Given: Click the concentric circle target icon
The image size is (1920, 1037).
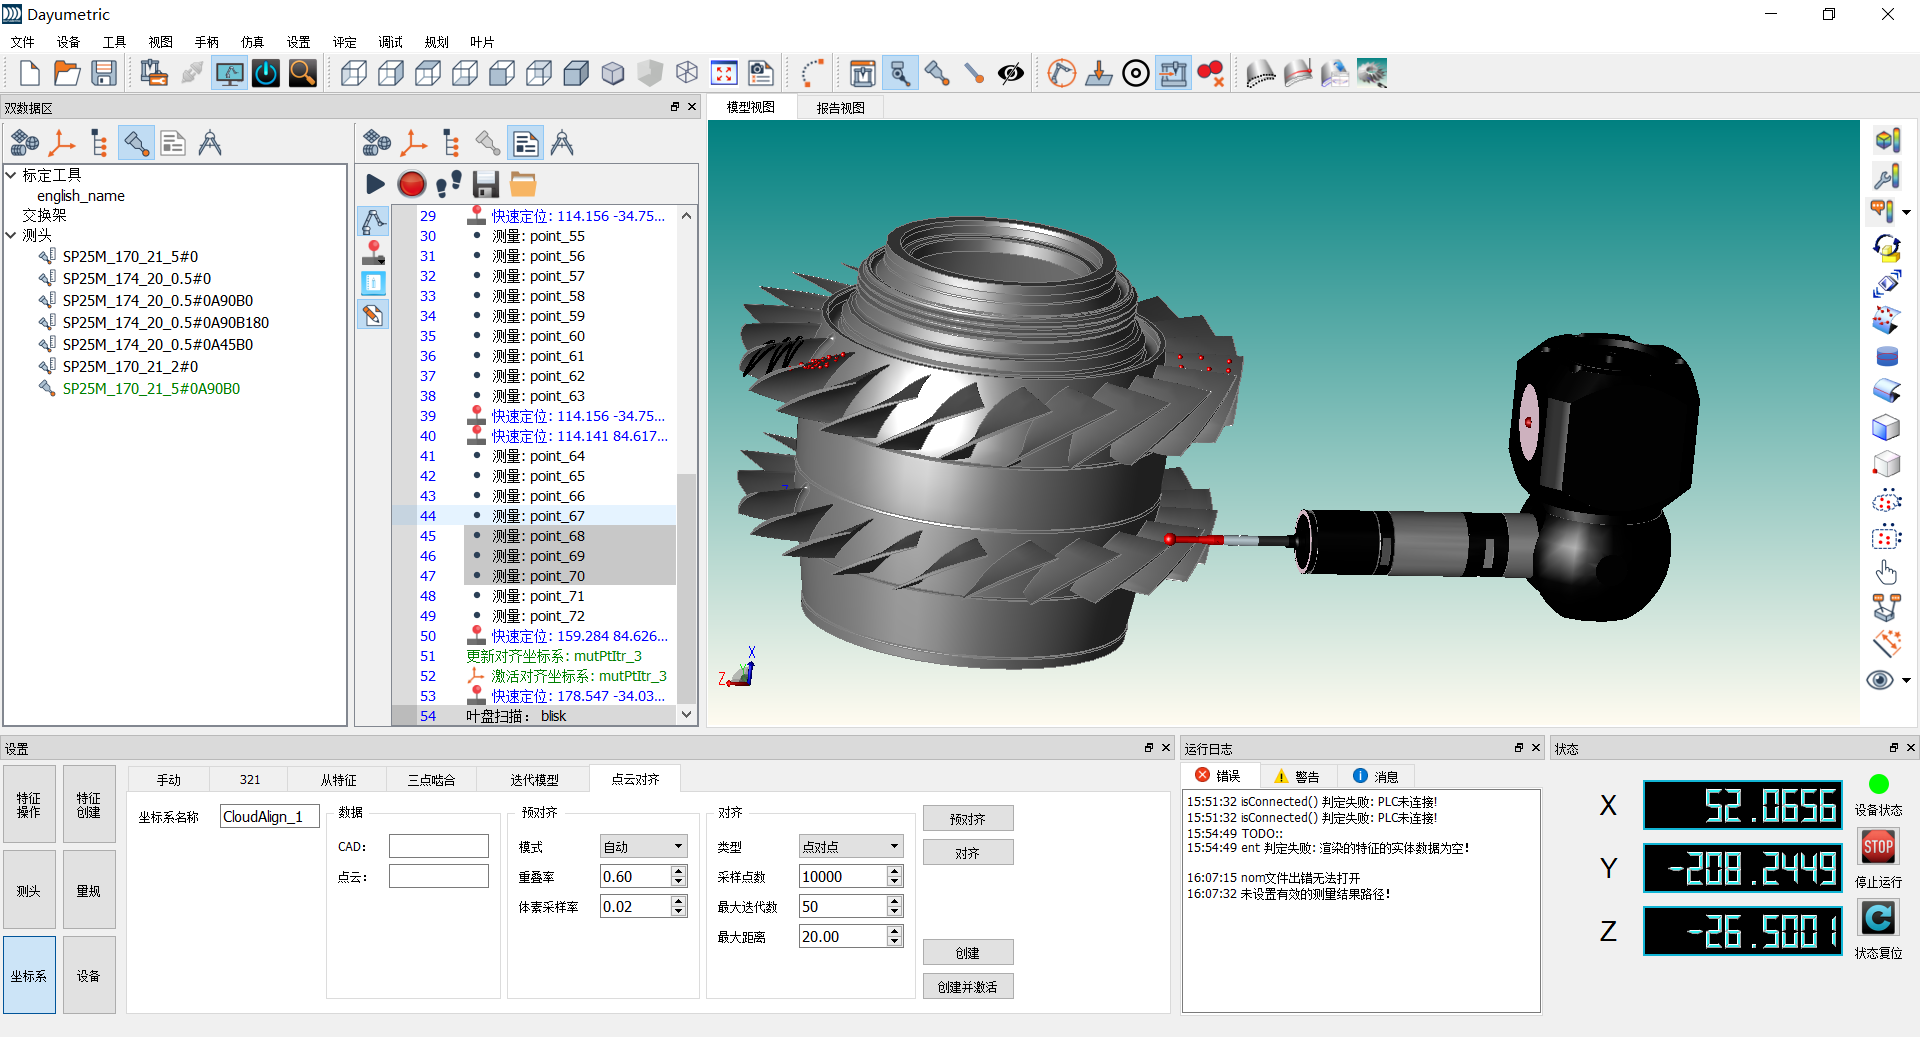Looking at the screenshot, I should coord(1136,73).
